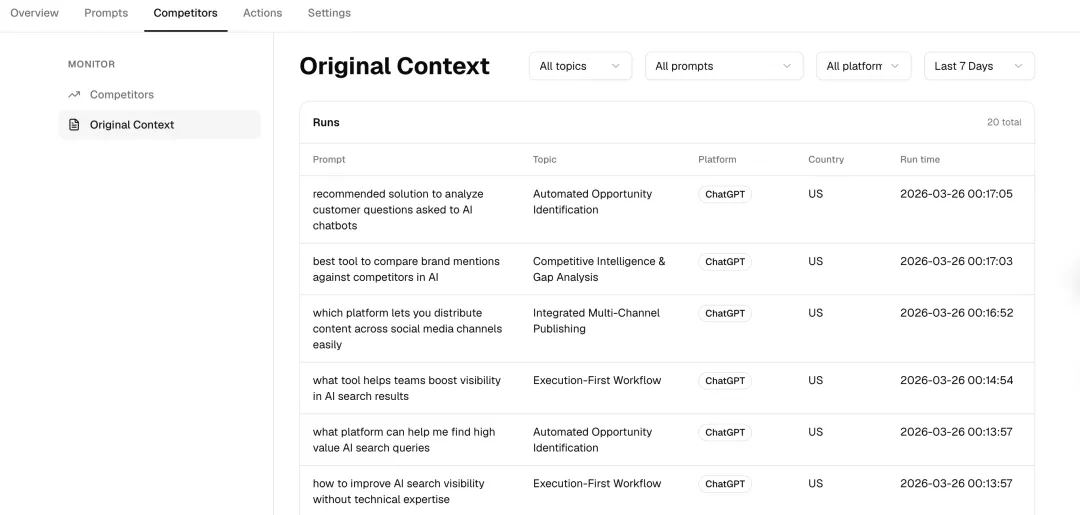Viewport: 1080px width, 515px height.
Task: Open Competitors in the Monitor sidebar
Action: [x=121, y=95]
